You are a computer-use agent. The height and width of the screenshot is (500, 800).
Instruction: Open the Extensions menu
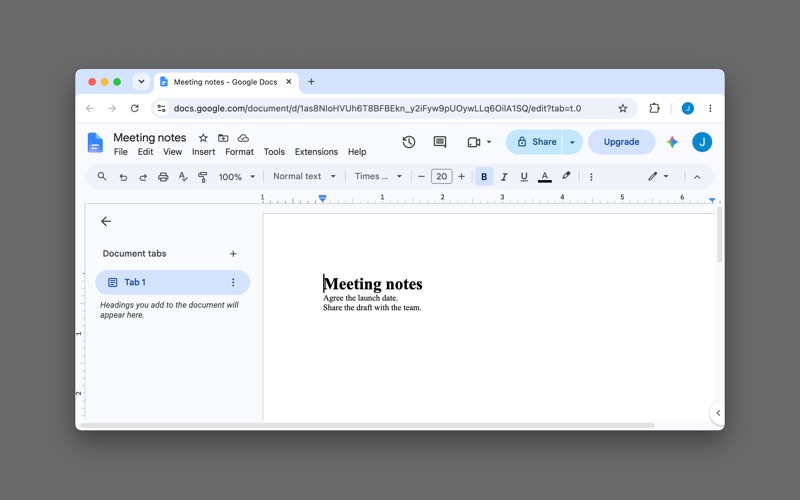point(316,152)
